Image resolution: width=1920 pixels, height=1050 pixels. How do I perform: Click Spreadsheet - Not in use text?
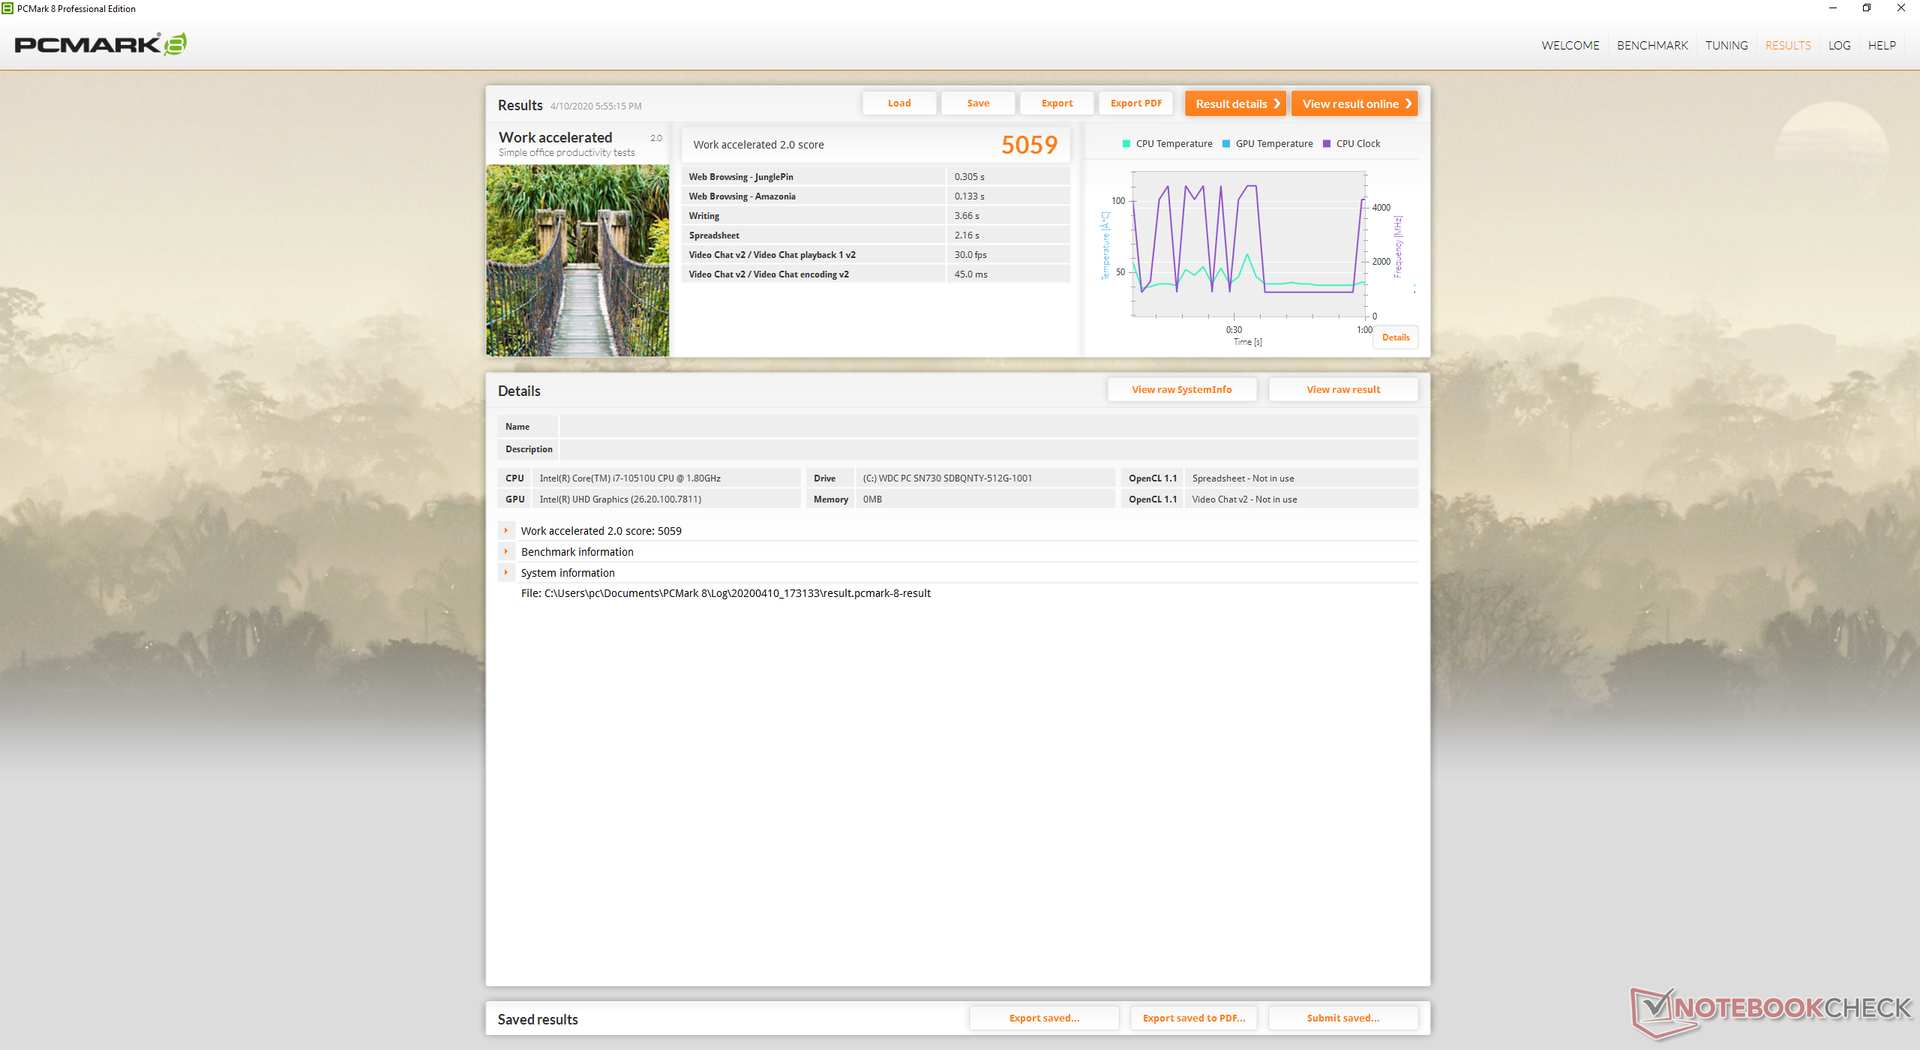coord(1243,479)
